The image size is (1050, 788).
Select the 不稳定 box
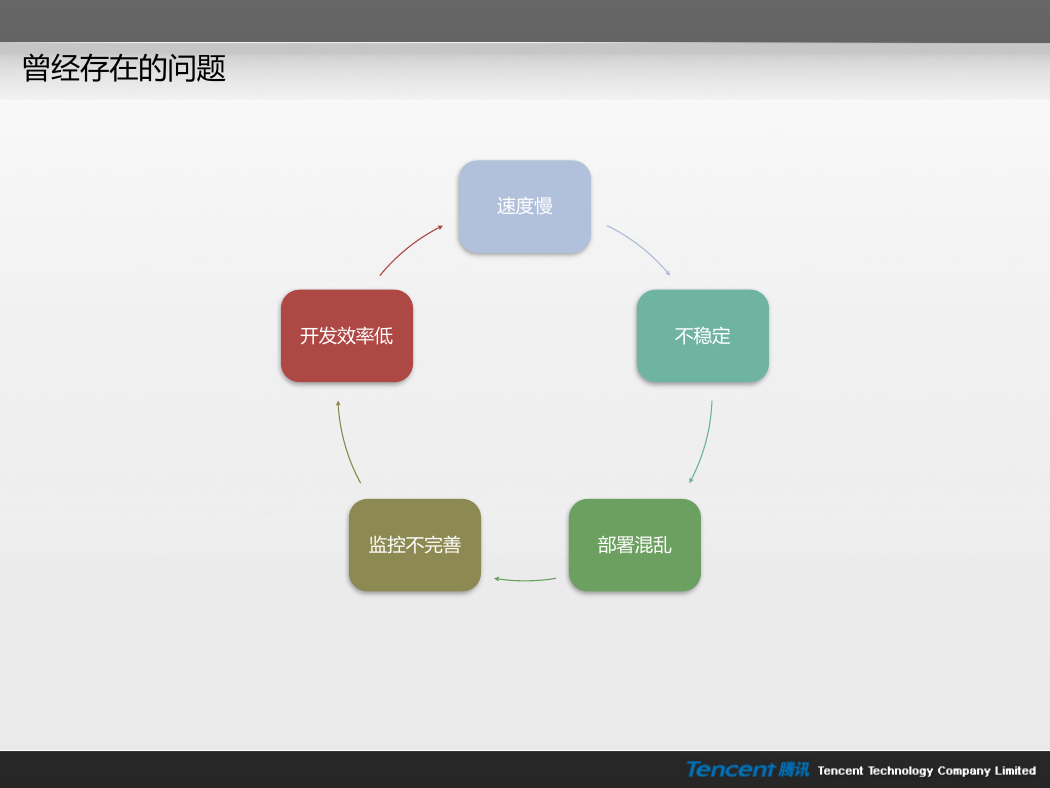point(702,336)
